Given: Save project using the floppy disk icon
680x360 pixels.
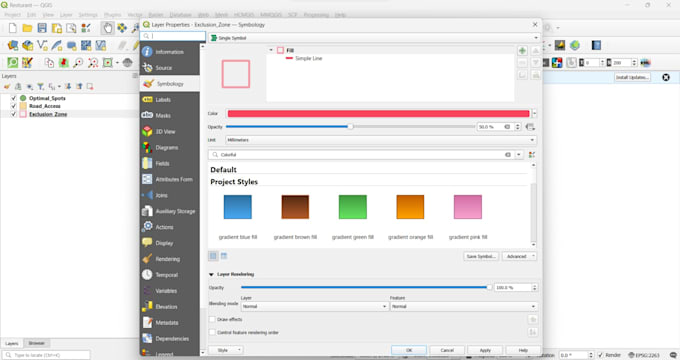Looking at the screenshot, I should (x=42, y=29).
